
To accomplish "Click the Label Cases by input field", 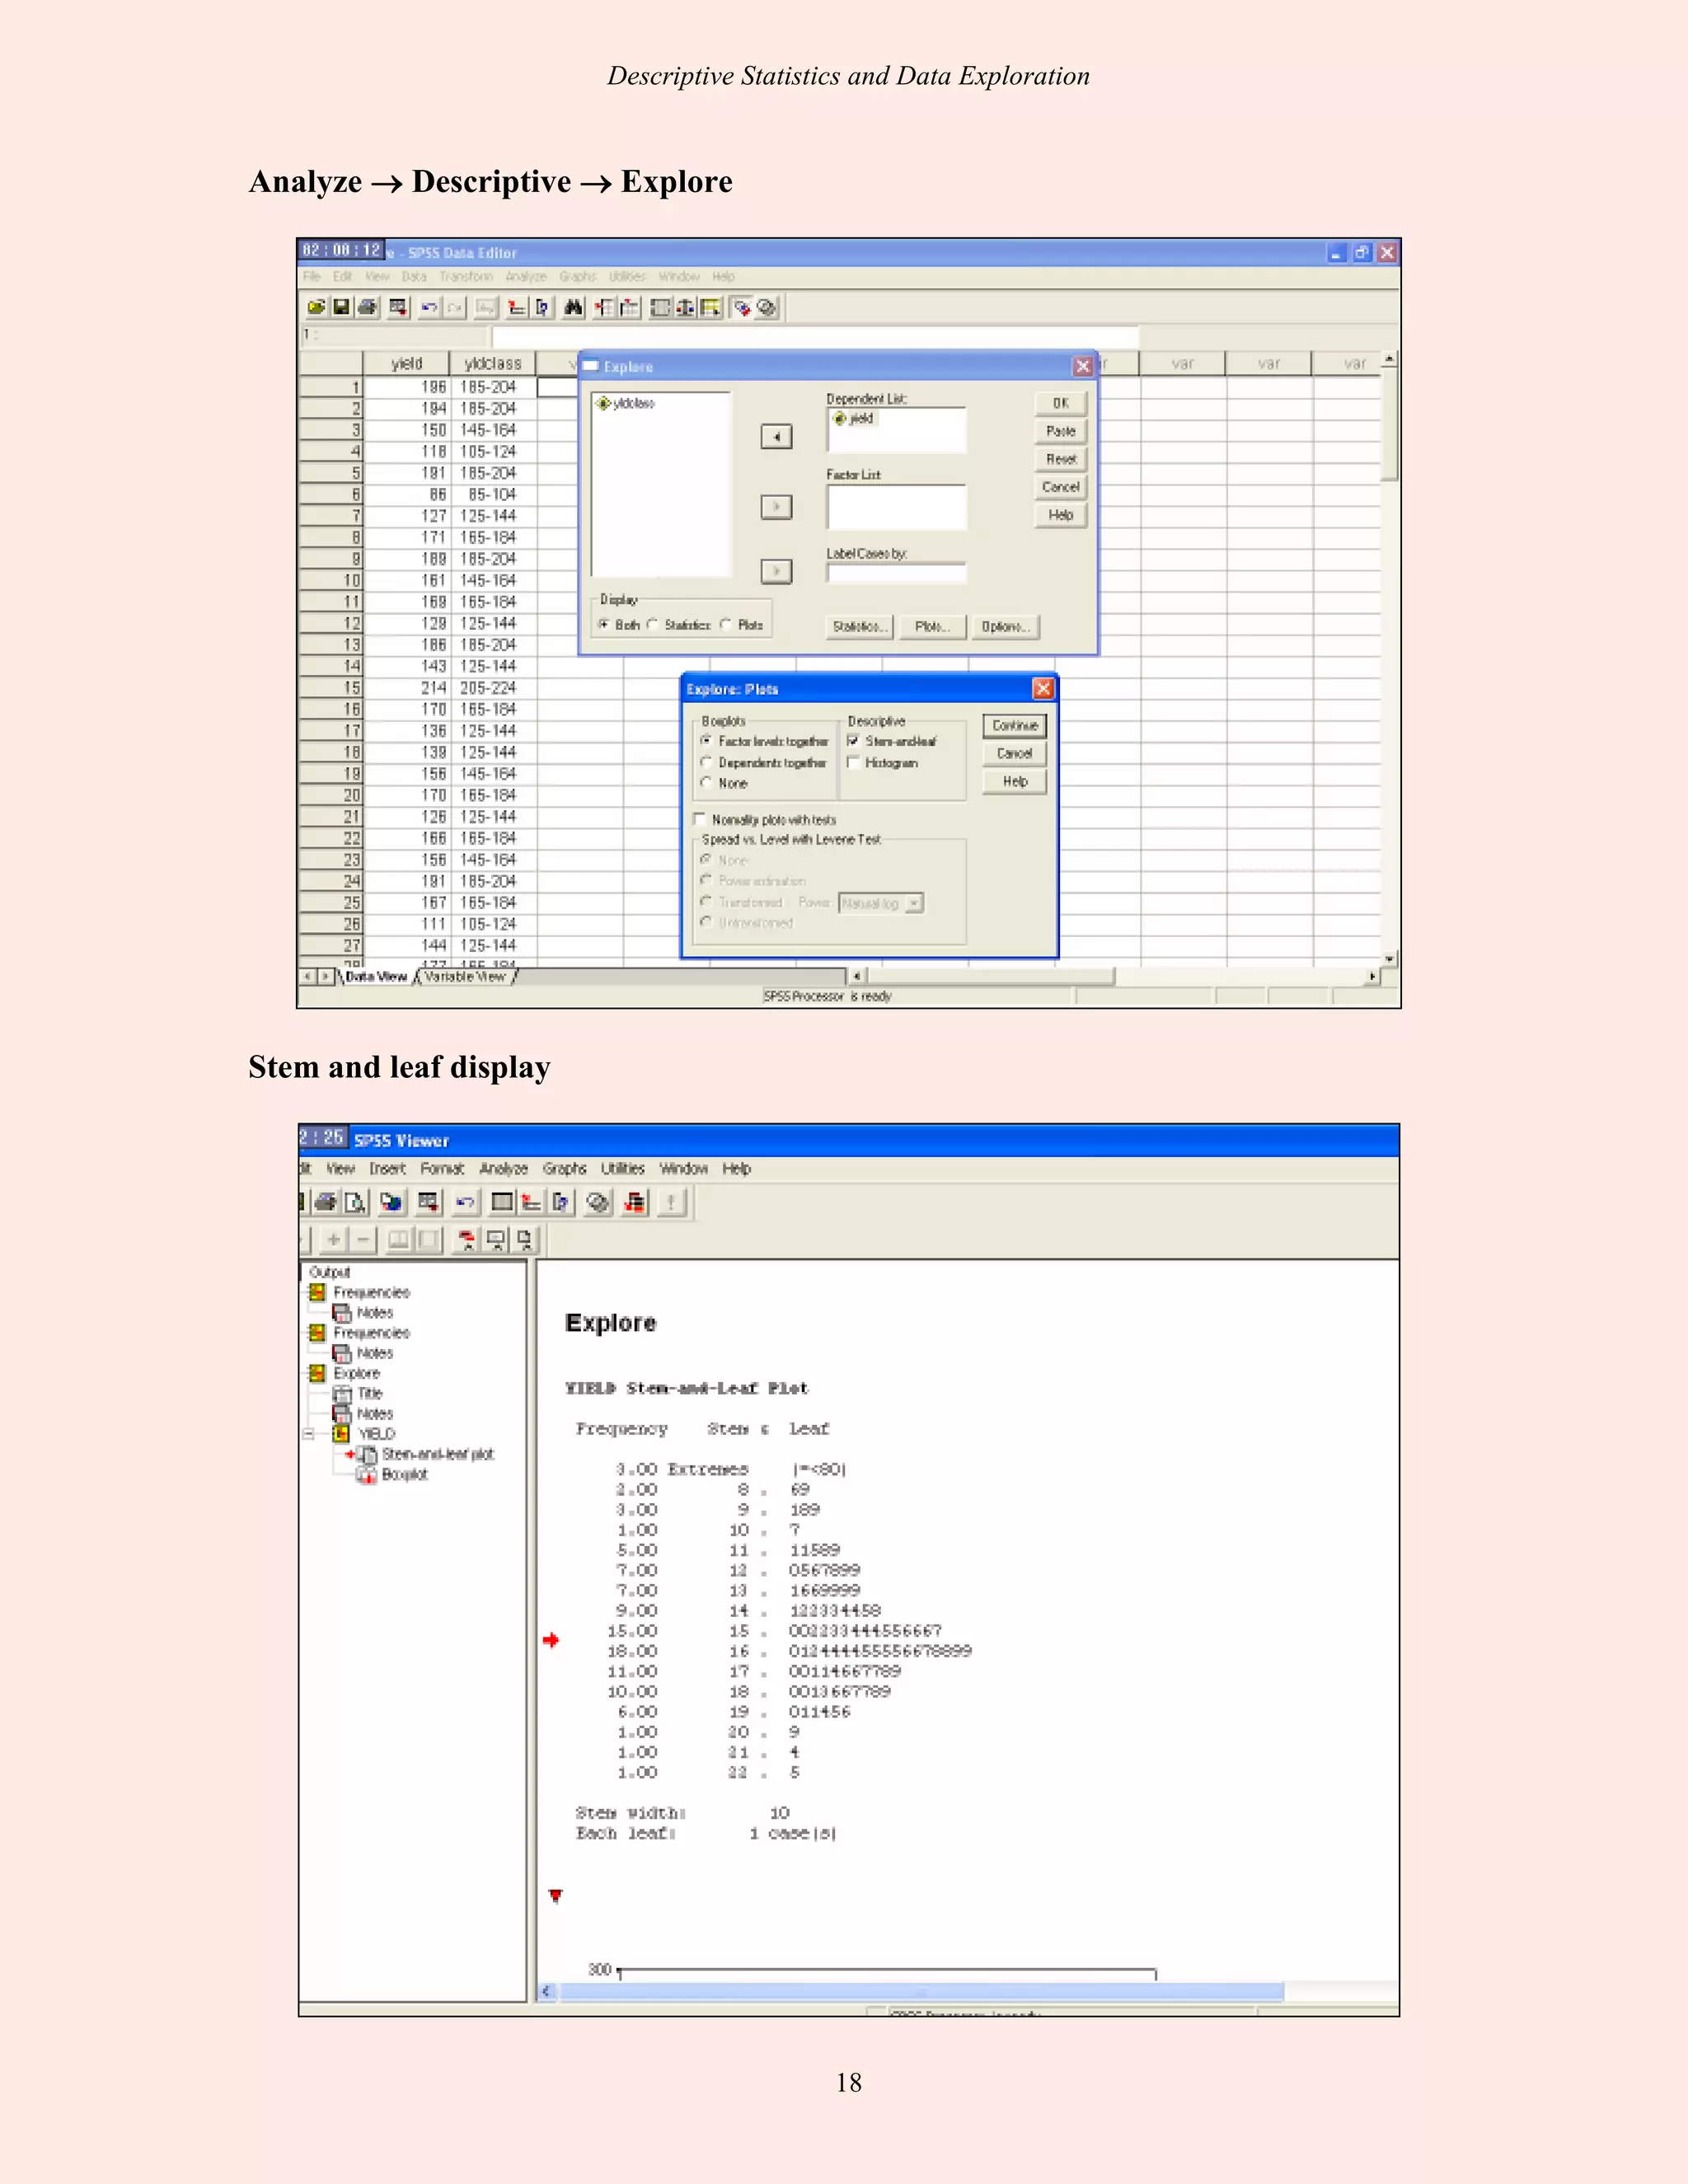I will [x=896, y=573].
